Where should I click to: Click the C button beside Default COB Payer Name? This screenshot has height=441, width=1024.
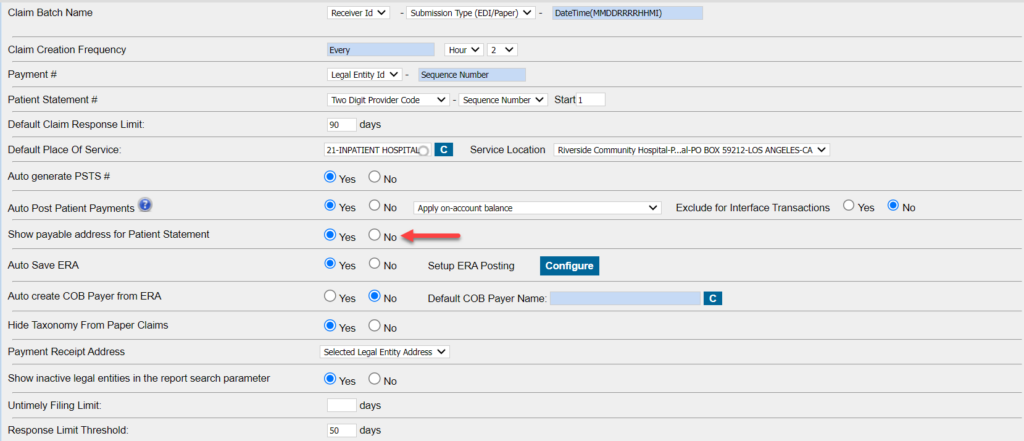[x=713, y=298]
